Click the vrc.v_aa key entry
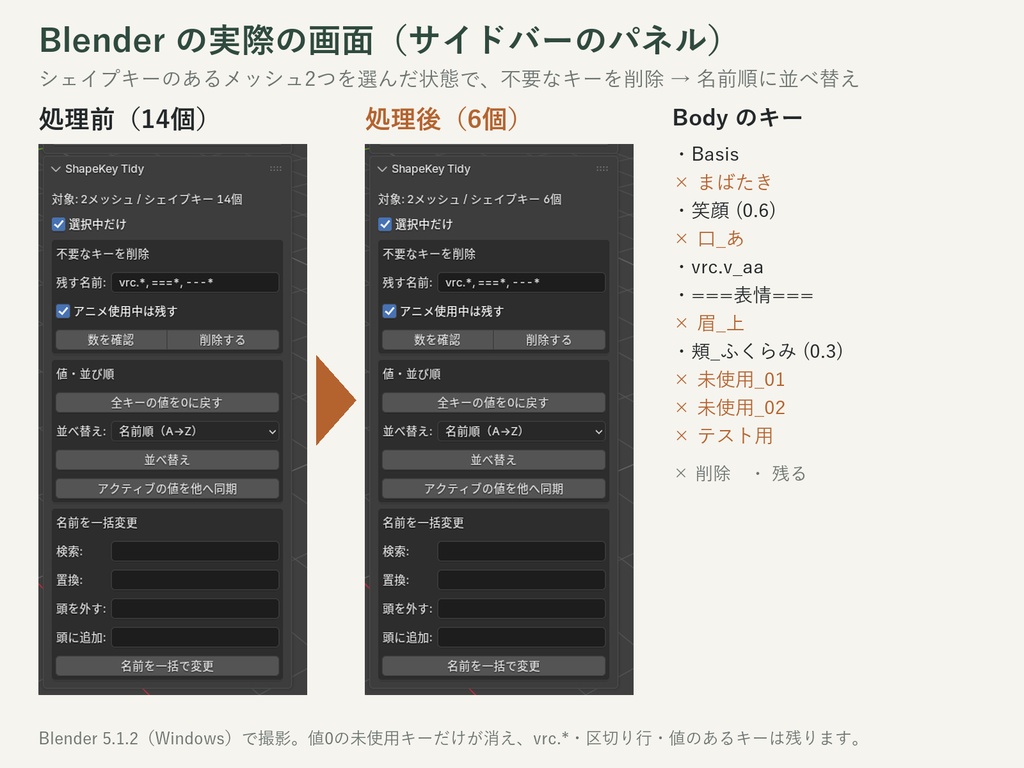1024x768 pixels. point(728,268)
